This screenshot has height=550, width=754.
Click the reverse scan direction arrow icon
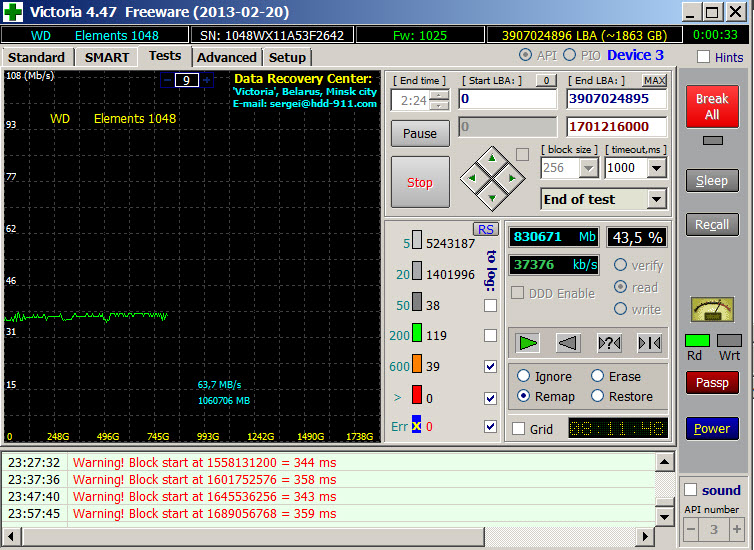click(568, 343)
